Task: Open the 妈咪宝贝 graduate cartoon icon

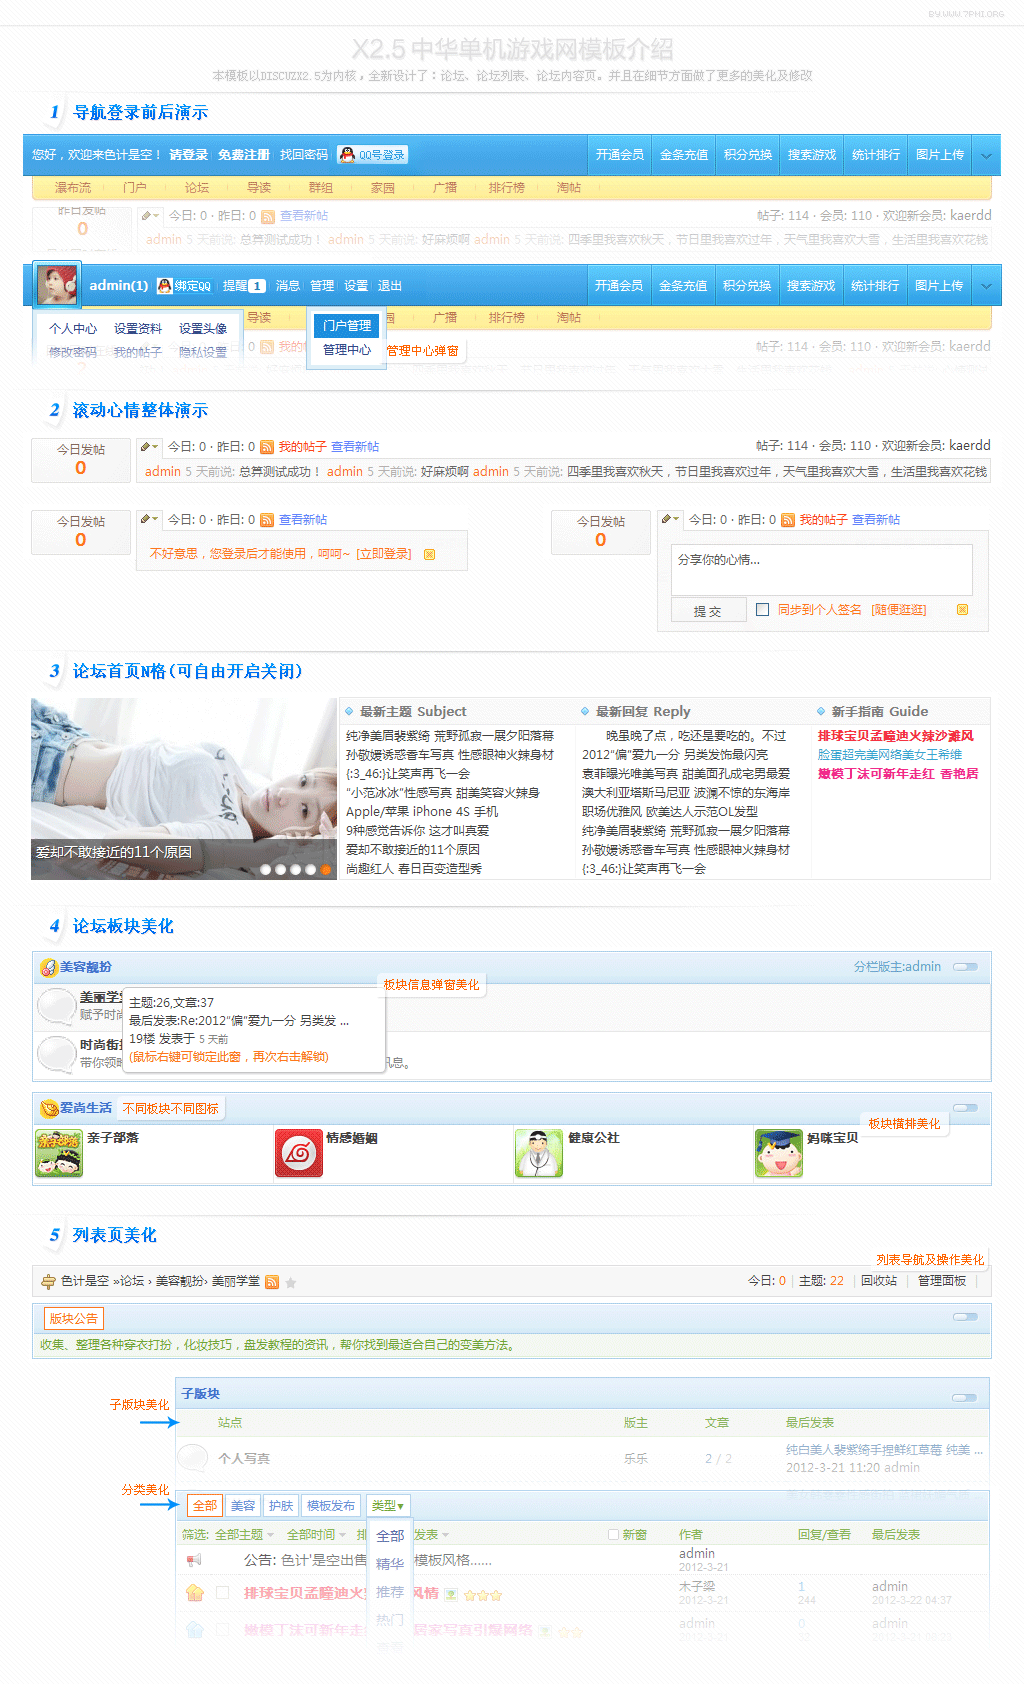Action: 779,1153
